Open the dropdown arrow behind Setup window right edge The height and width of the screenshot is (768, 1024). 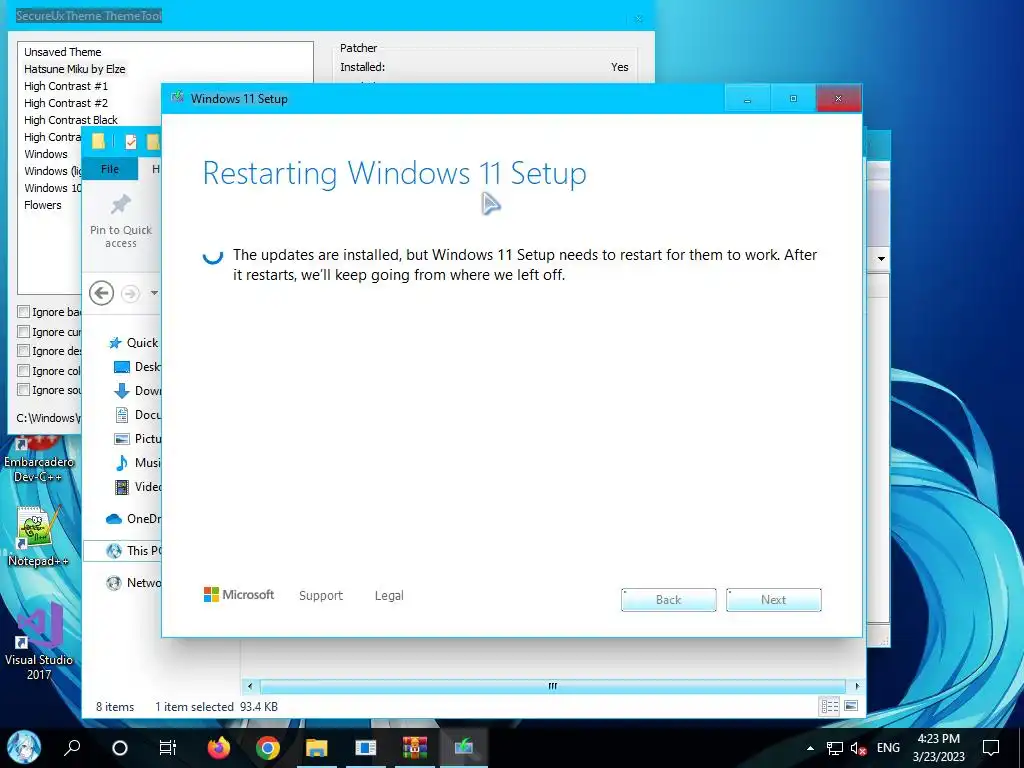[881, 259]
